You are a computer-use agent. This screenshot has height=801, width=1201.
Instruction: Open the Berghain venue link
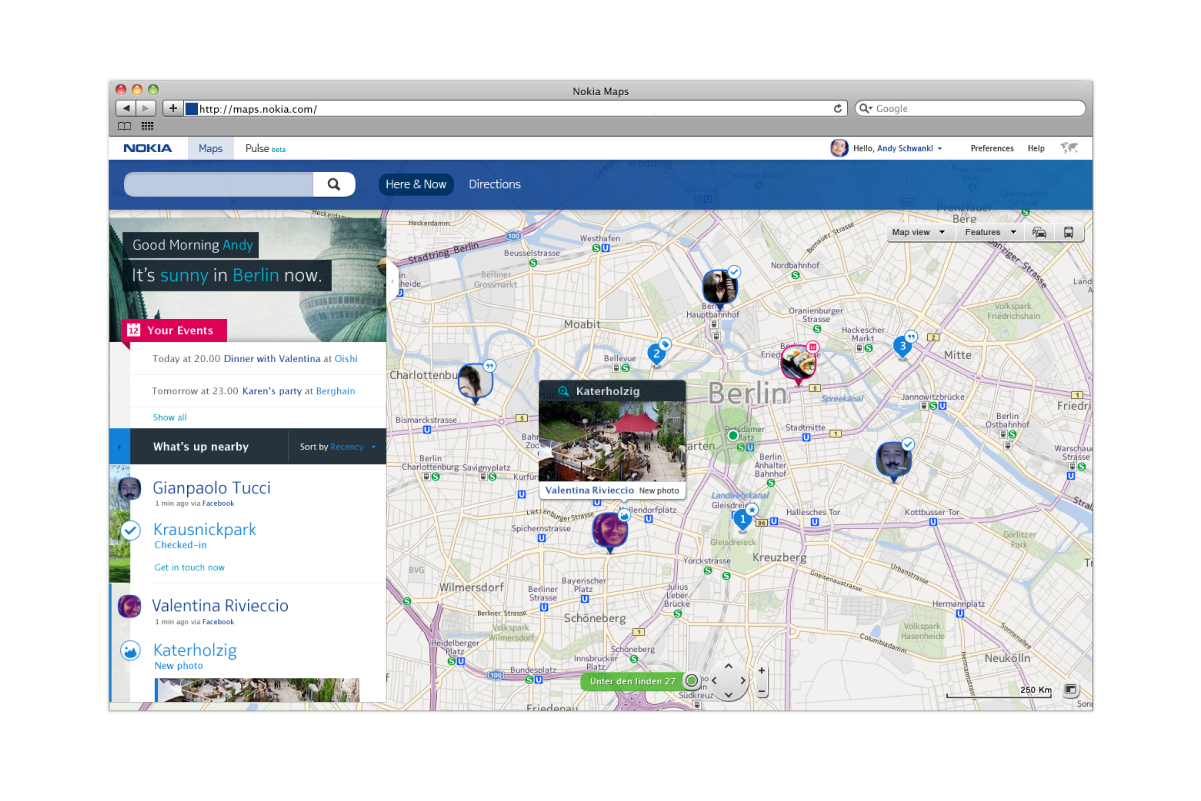335,391
